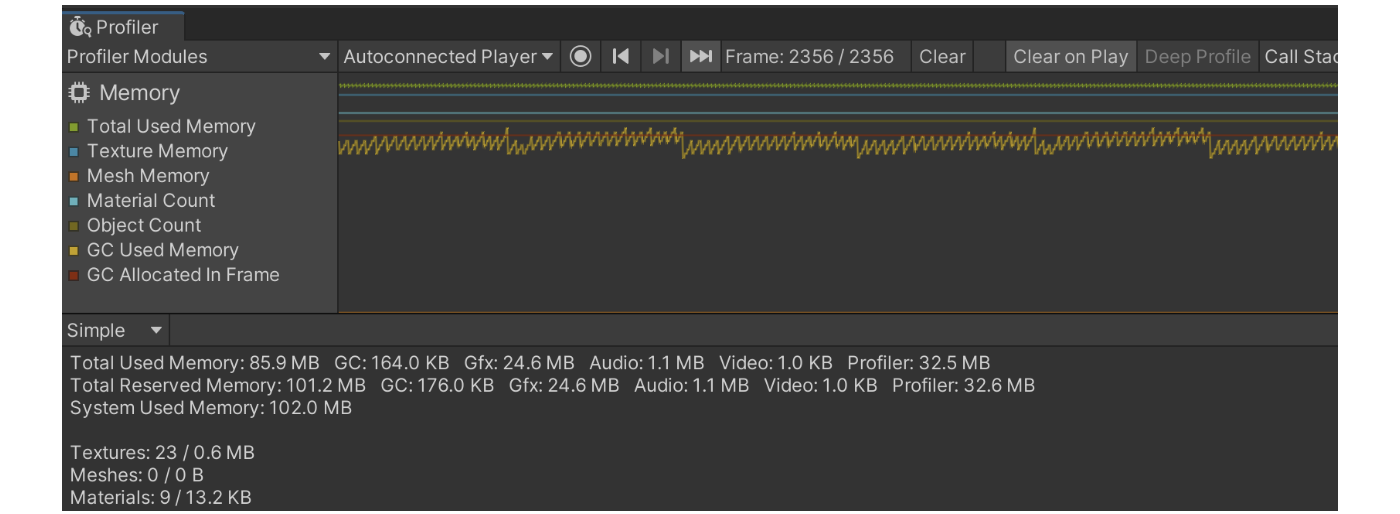
Task: Toggle Texture Memory blue legend square
Action: [74, 152]
